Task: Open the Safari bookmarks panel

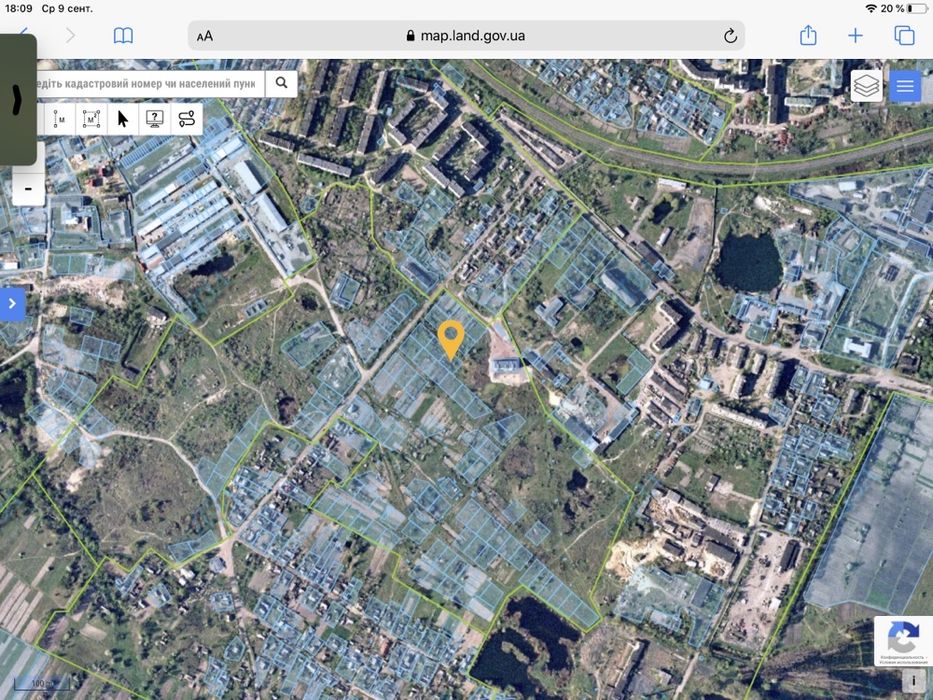Action: [x=123, y=36]
